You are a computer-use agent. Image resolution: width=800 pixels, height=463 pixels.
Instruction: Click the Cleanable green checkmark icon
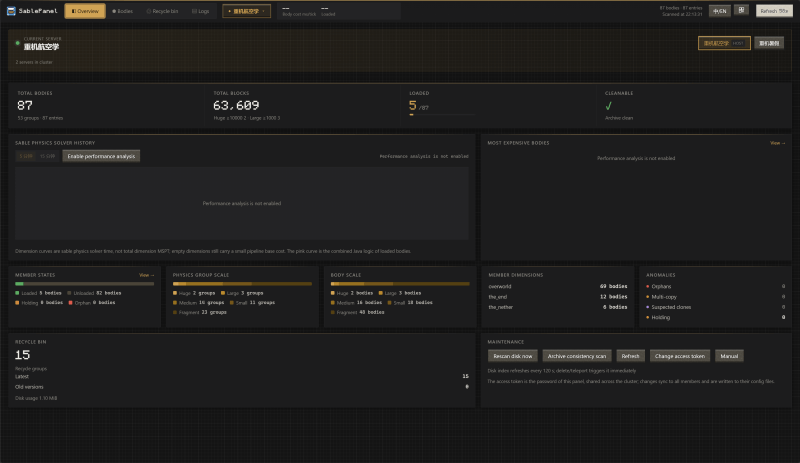click(x=608, y=106)
